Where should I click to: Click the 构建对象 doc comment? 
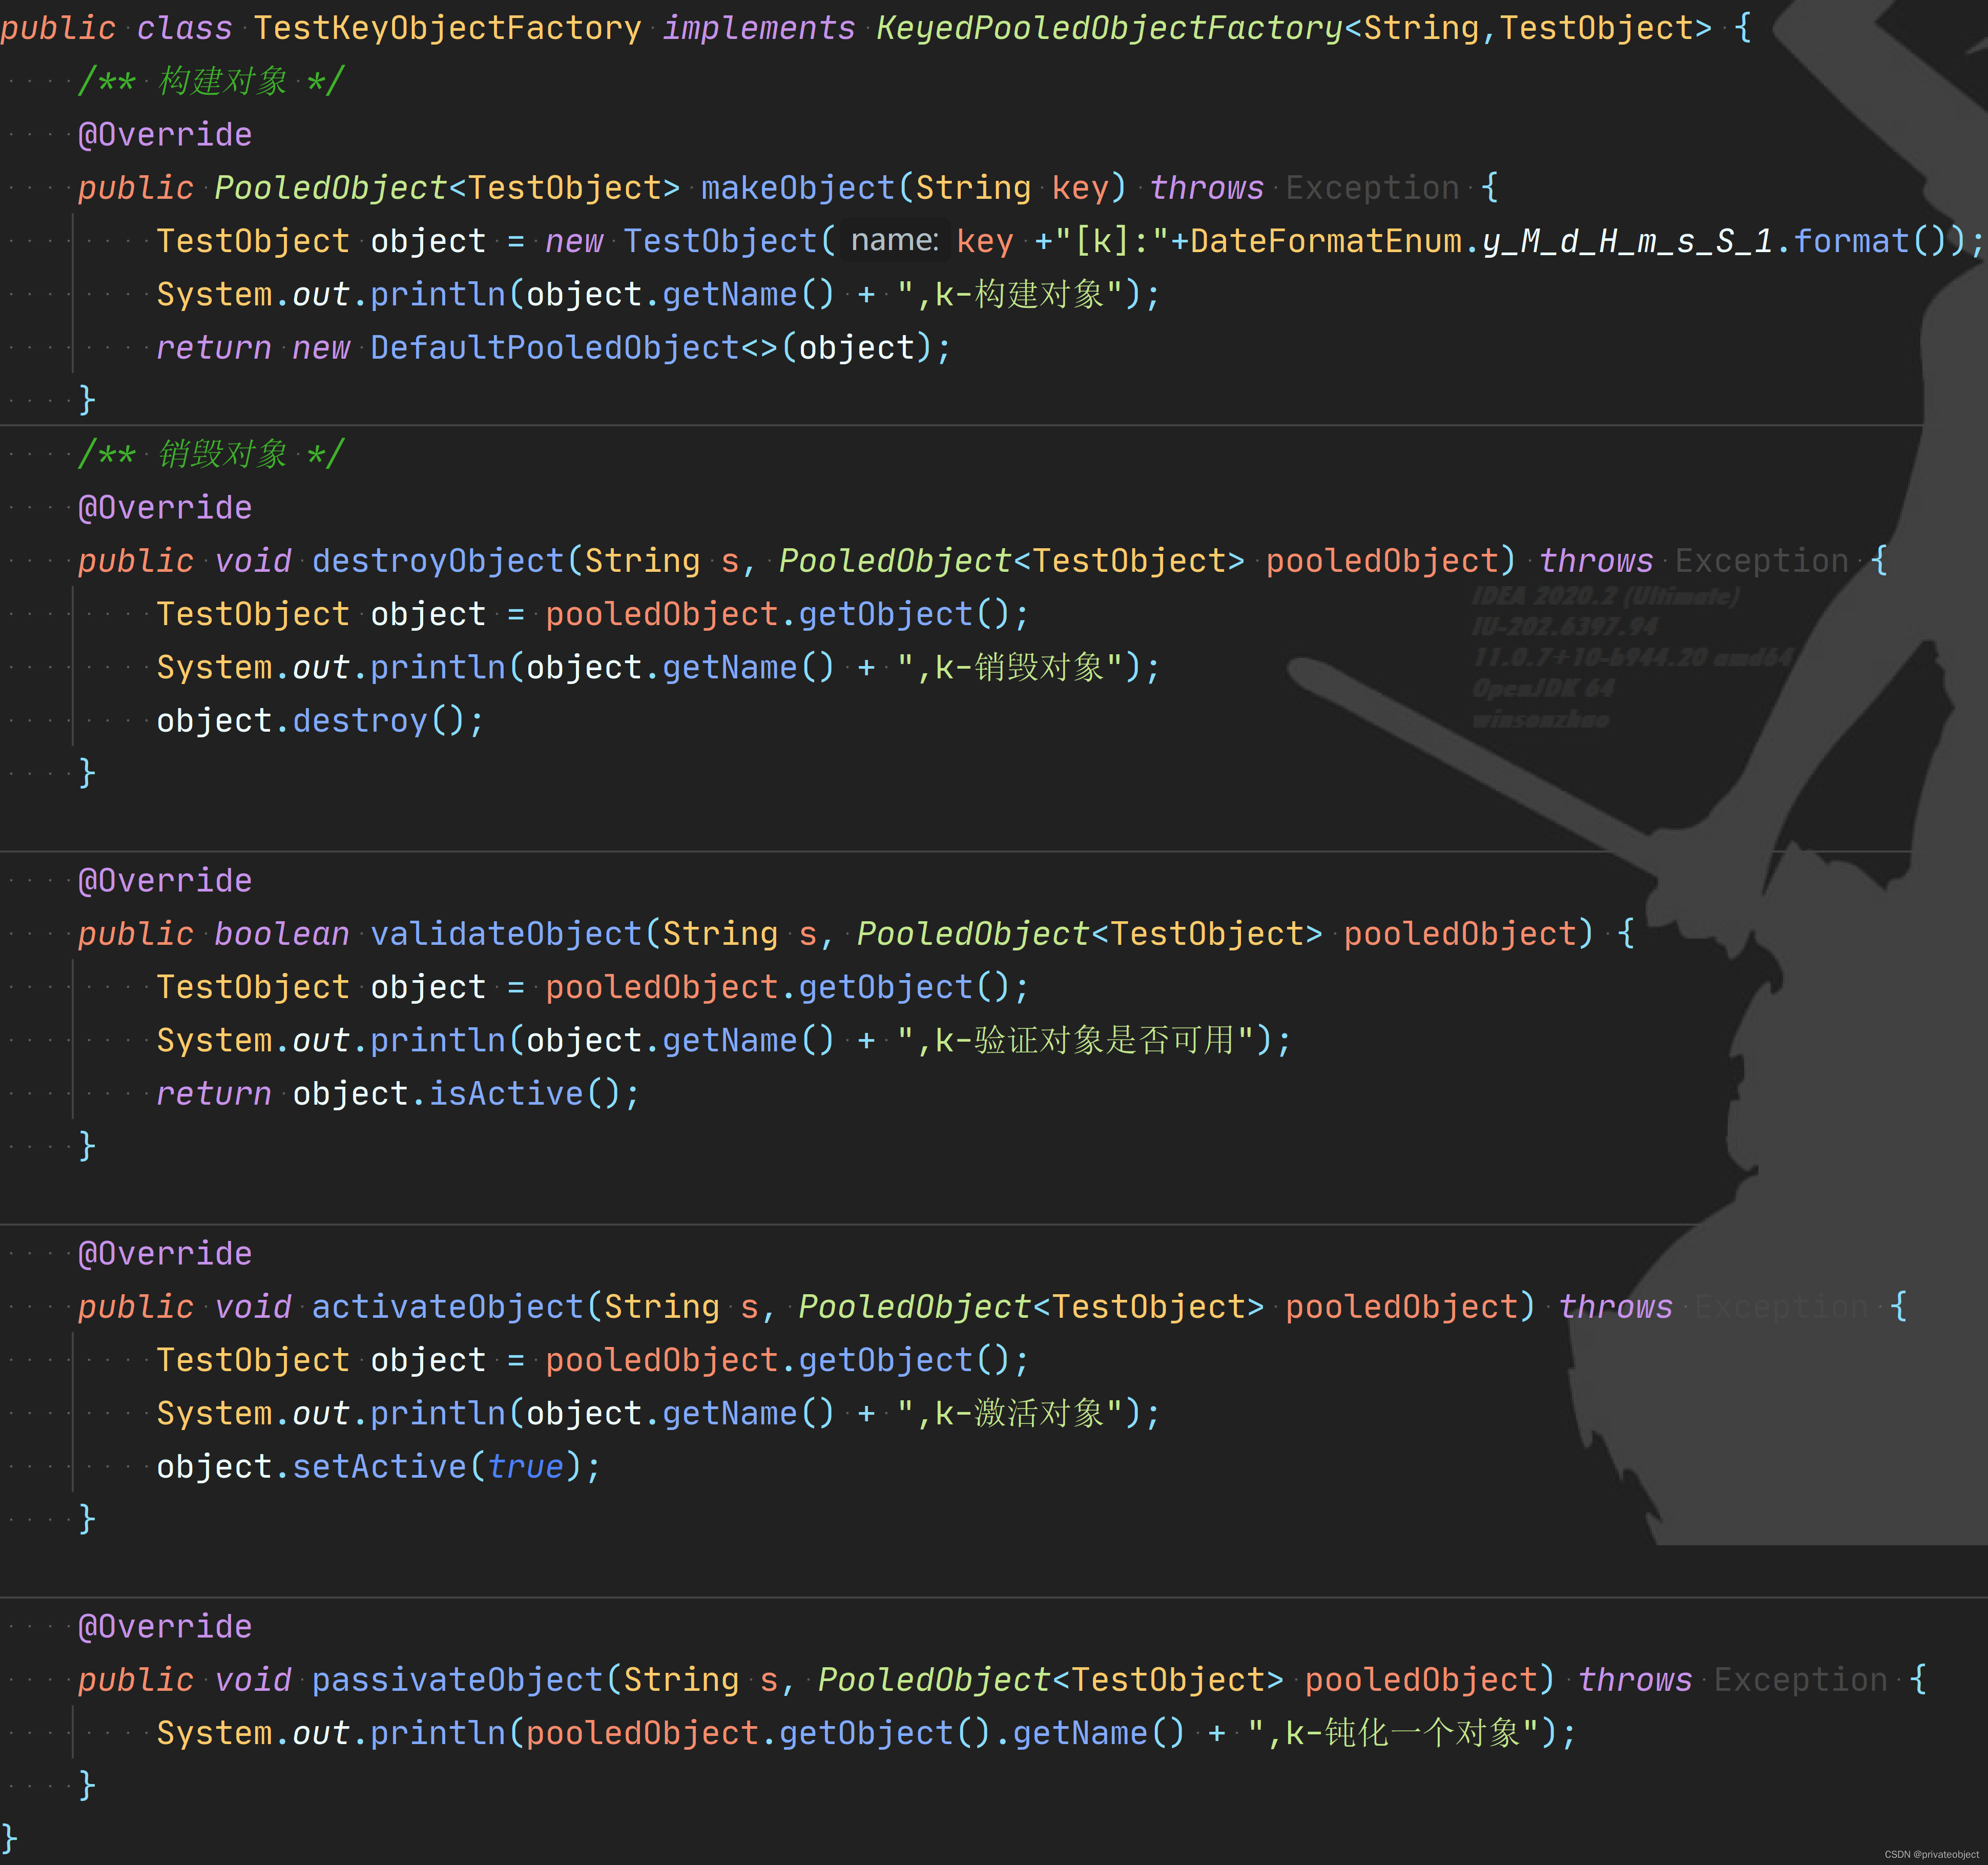[211, 82]
